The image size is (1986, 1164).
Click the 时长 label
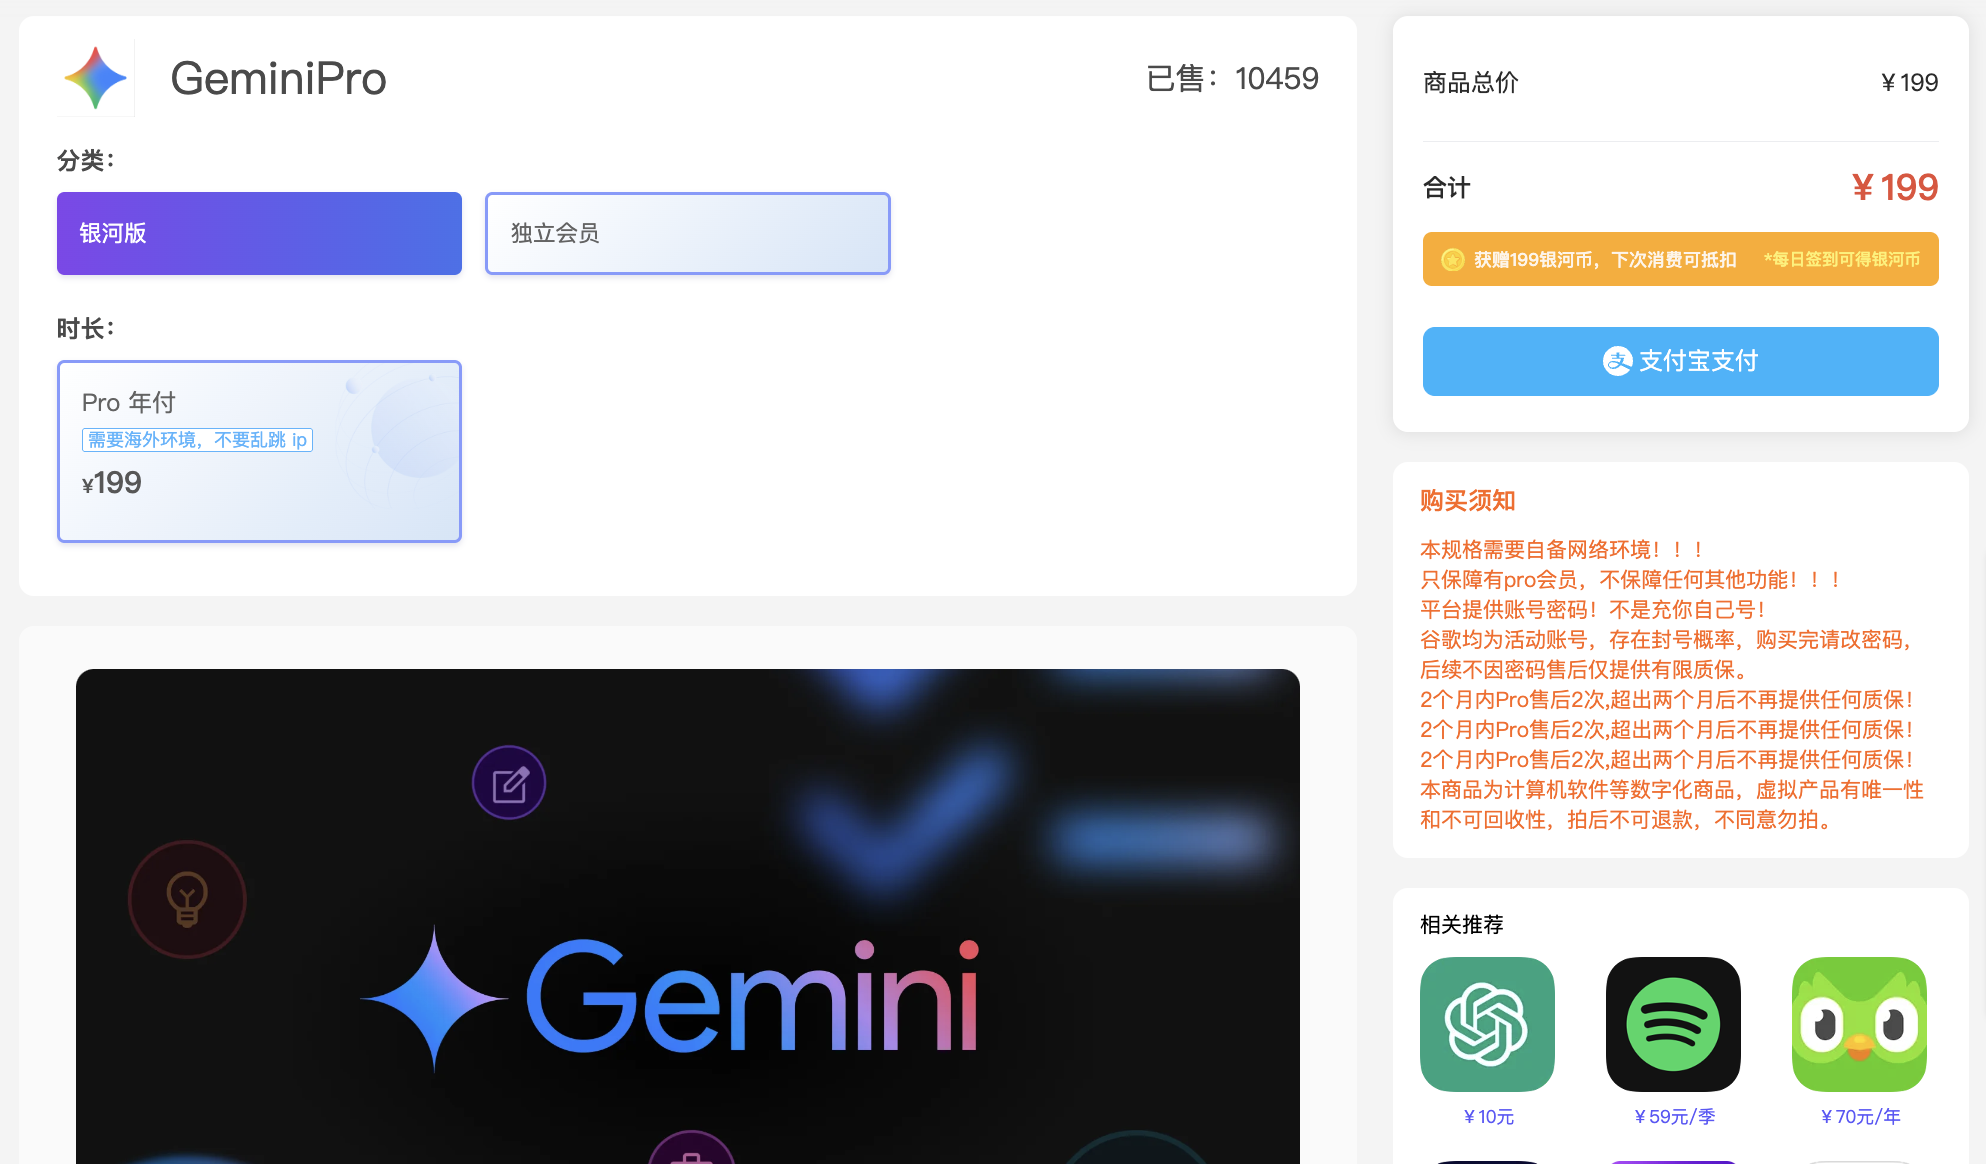point(86,328)
